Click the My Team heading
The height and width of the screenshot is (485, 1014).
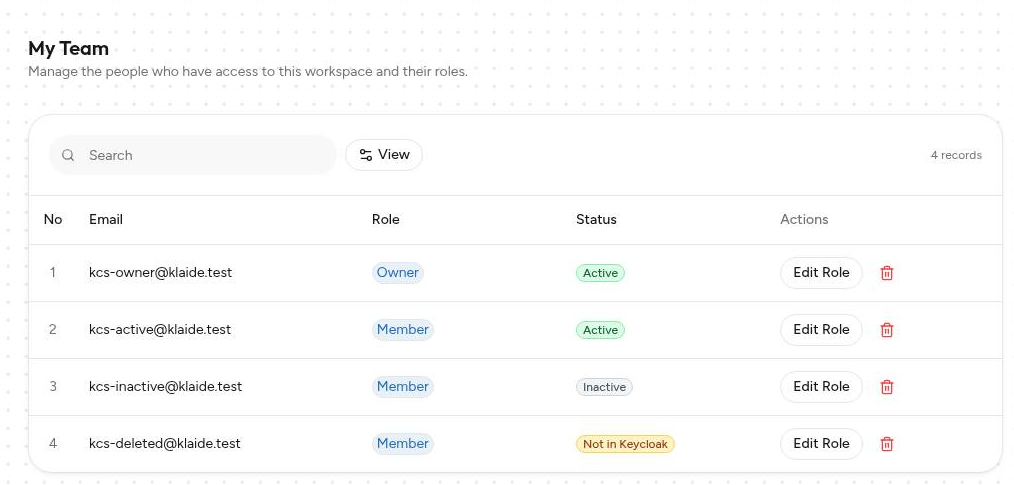(69, 48)
